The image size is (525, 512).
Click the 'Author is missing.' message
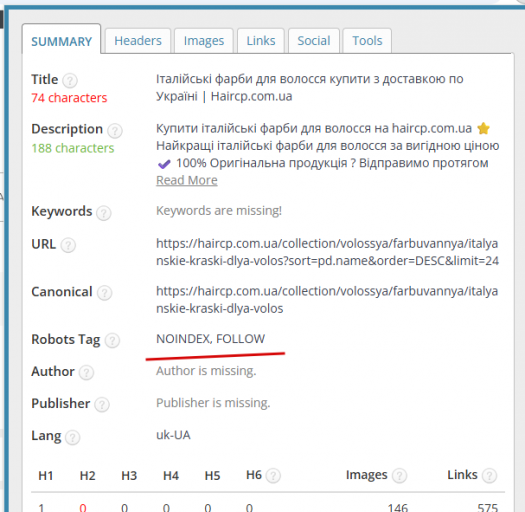pos(206,371)
